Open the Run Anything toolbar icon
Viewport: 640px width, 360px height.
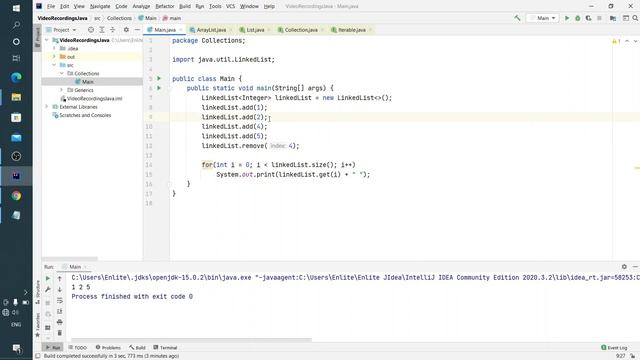(625, 18)
